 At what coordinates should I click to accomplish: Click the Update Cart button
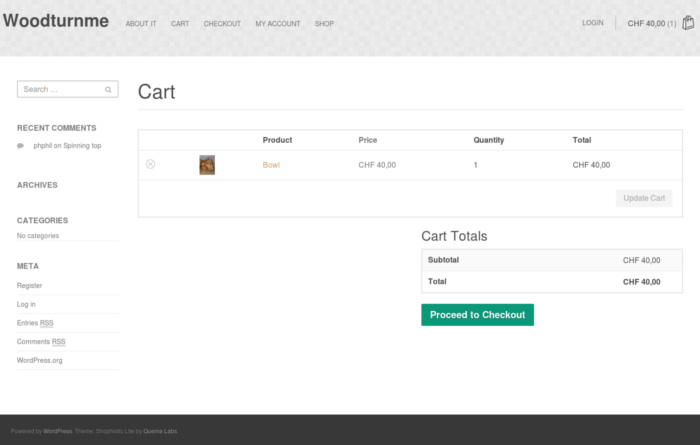coord(644,198)
